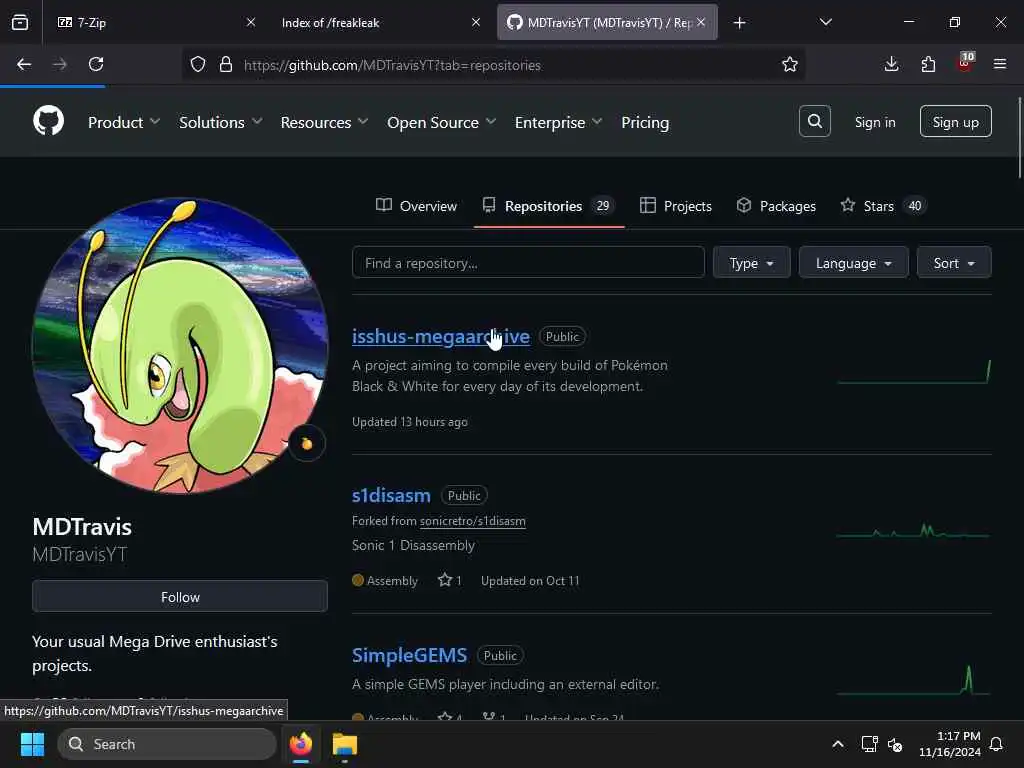Viewport: 1024px width, 768px height.
Task: Click the isshus-megaarchive activity sparkline graph
Action: [914, 372]
